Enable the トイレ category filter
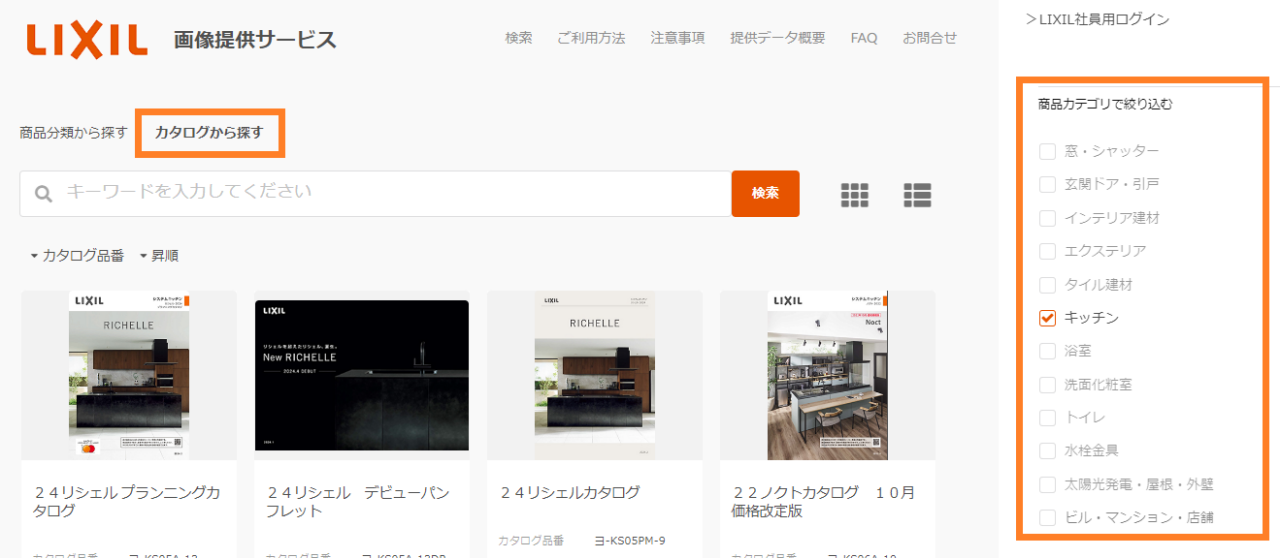Image resolution: width=1280 pixels, height=558 pixels. 1048,417
